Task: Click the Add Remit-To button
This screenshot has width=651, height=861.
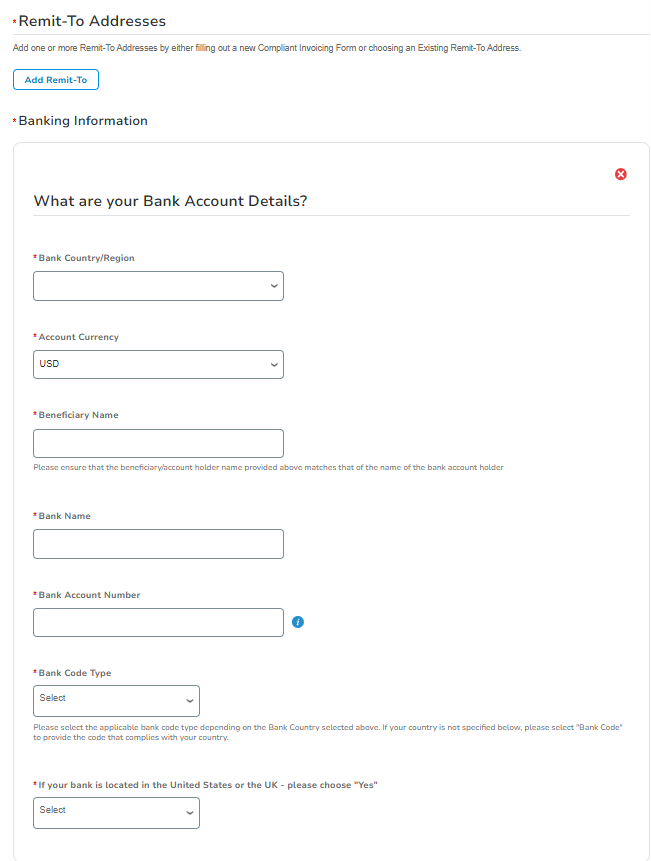Action: click(55, 79)
